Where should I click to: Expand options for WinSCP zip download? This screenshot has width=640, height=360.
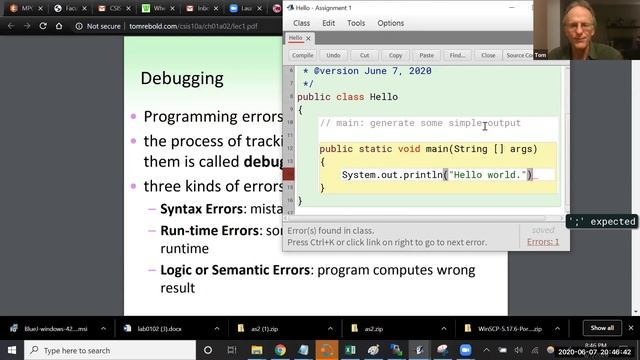(557, 329)
